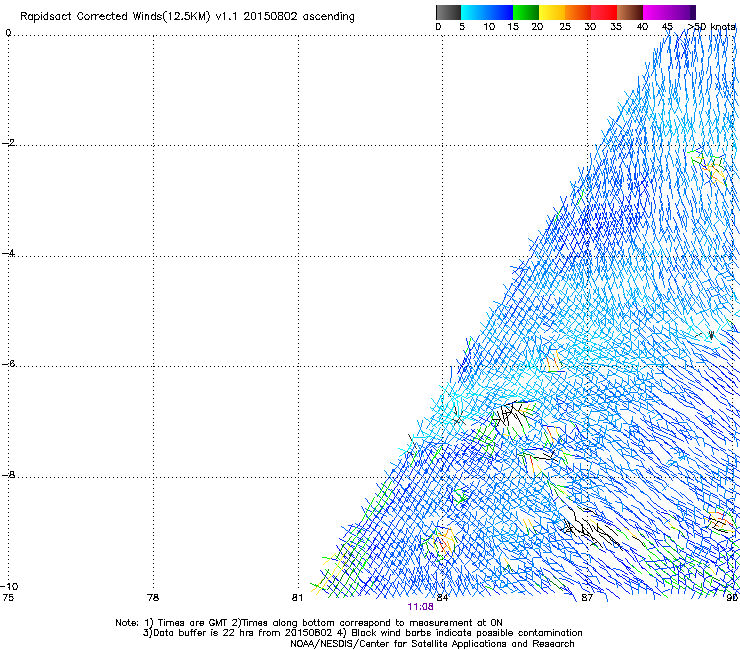Viewport: 740px width, 650px height.
Task: Click the NOAA/NESDIS credit line
Action: [432, 643]
